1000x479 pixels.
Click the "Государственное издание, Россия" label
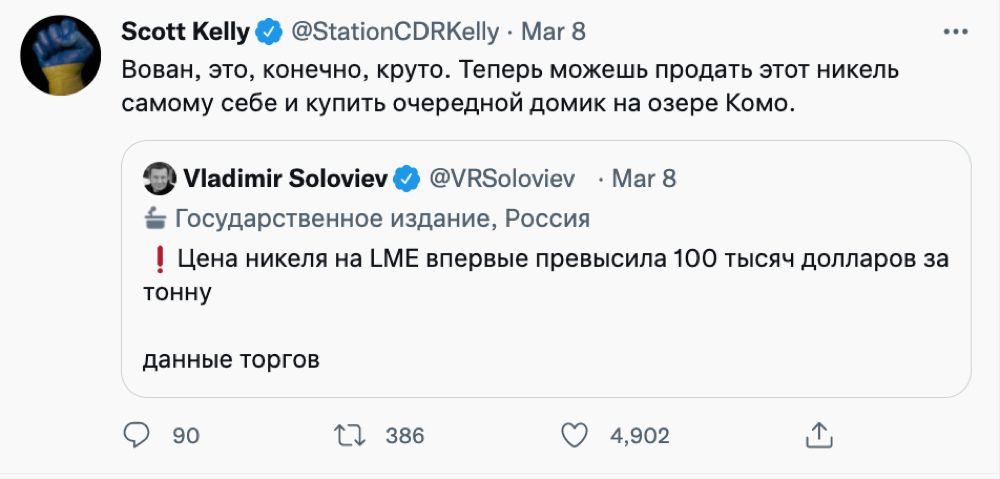tap(382, 218)
